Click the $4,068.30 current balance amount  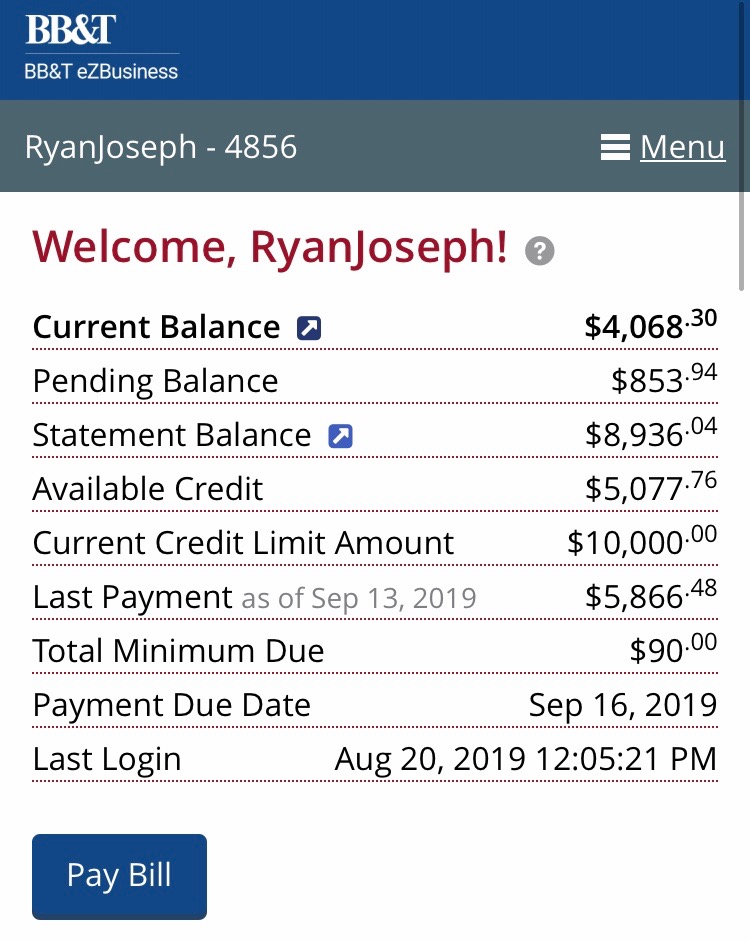[650, 325]
